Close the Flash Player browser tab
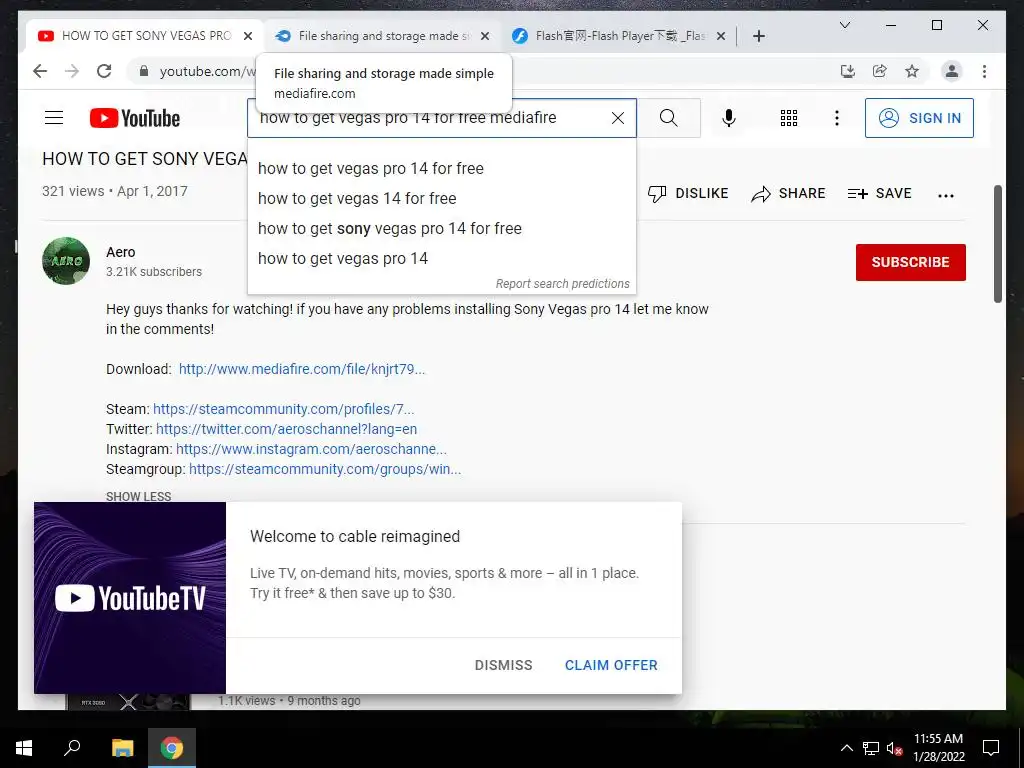This screenshot has width=1024, height=768. point(720,36)
